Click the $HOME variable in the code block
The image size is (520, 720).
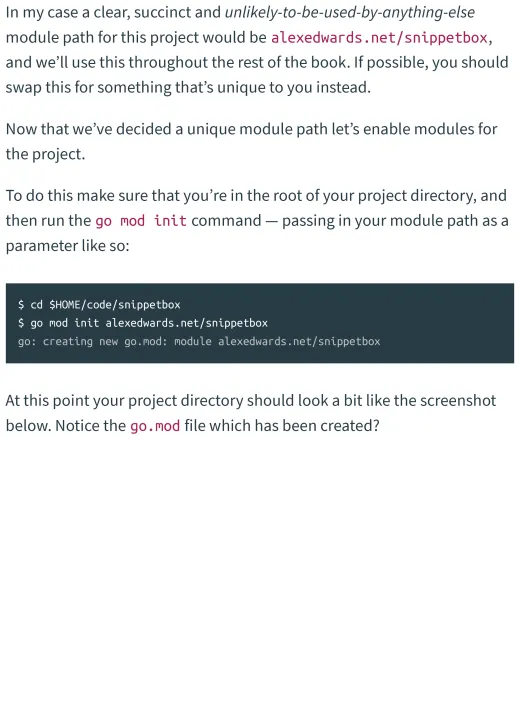tap(65, 305)
